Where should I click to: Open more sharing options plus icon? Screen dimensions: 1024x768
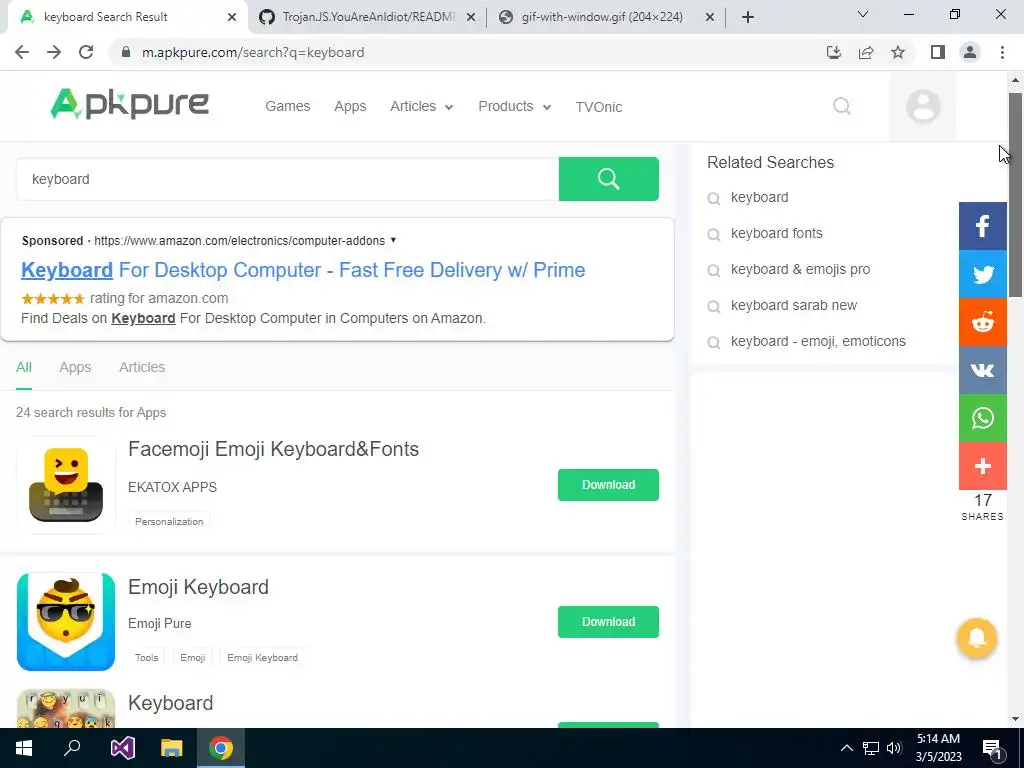pyautogui.click(x=983, y=466)
